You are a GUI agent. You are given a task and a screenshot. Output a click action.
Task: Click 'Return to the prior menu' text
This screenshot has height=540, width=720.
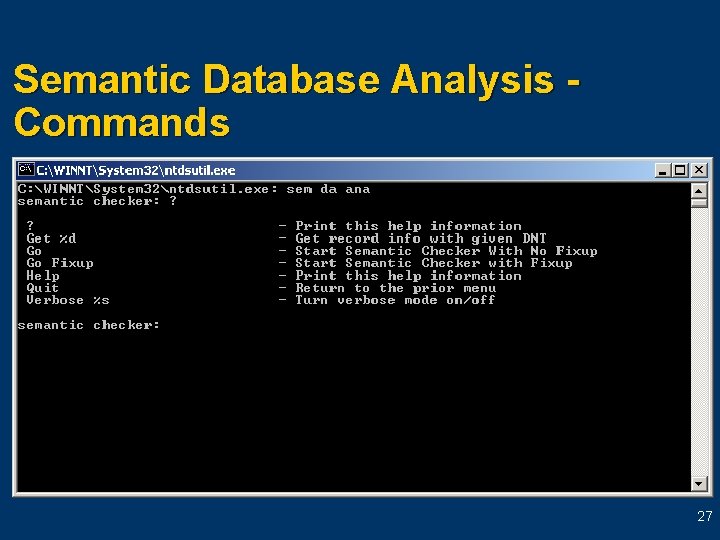[x=396, y=288]
